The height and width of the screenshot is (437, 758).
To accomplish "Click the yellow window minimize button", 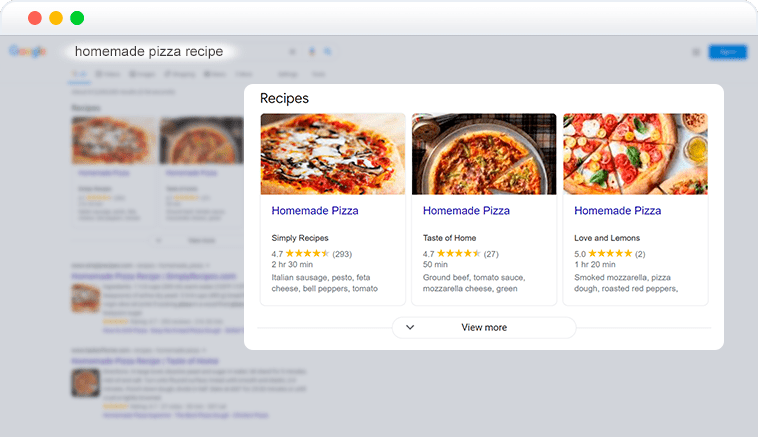I will coord(56,18).
